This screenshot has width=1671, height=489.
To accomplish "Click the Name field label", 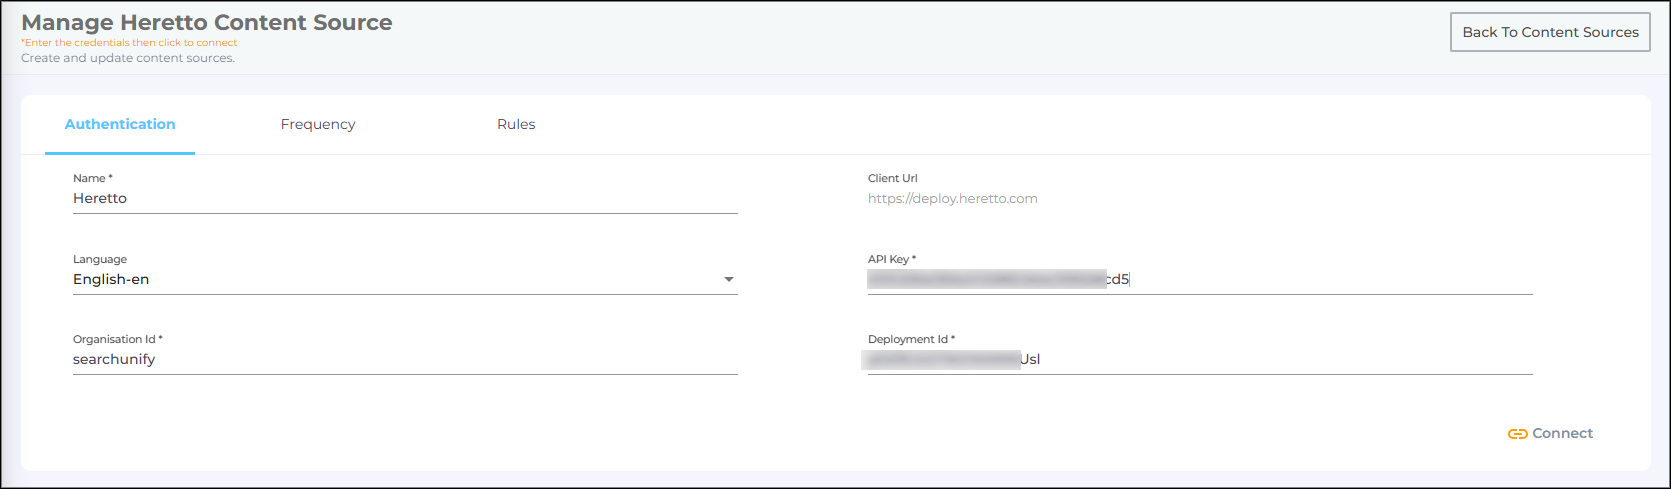I will (92, 178).
